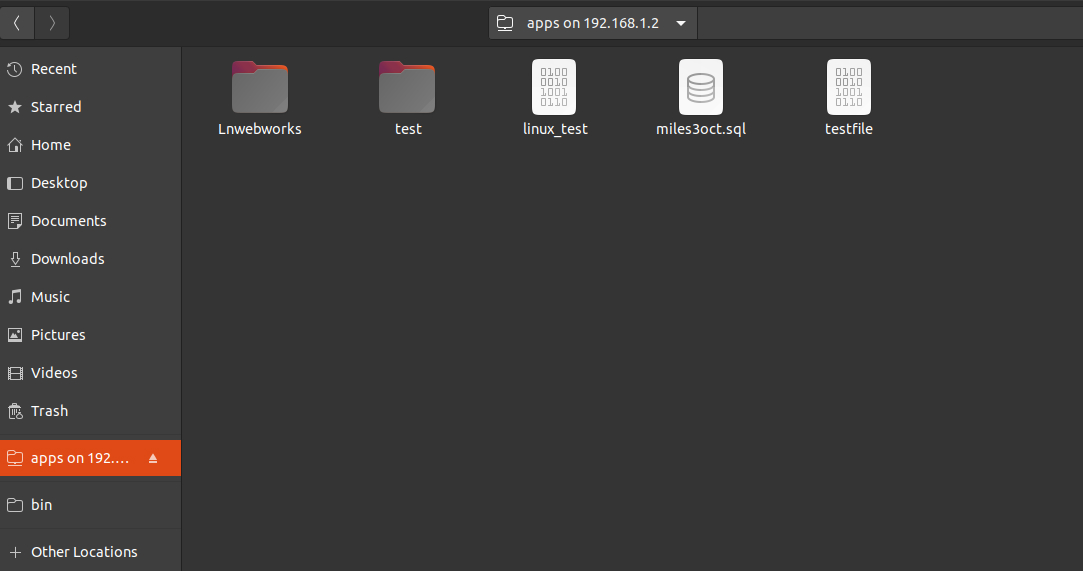The image size is (1083, 571).
Task: Open Starred in the sidebar
Action: (56, 107)
